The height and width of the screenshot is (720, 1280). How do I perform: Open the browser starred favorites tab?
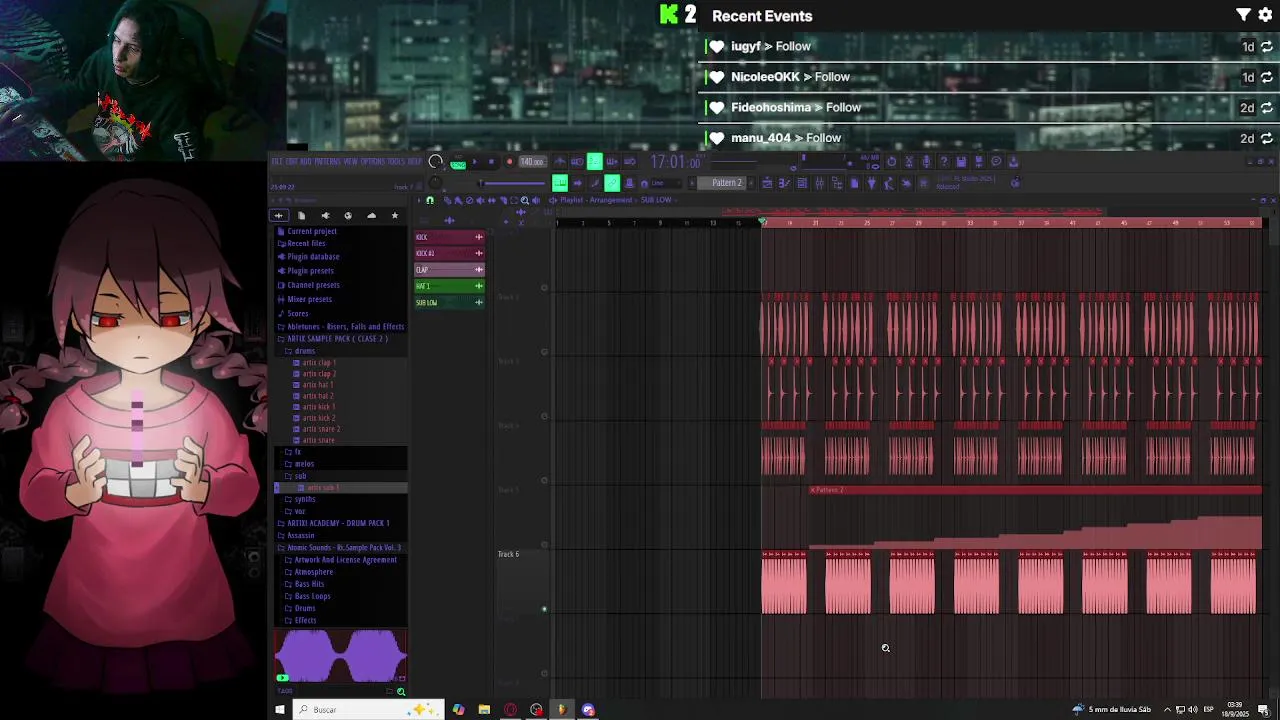point(394,216)
